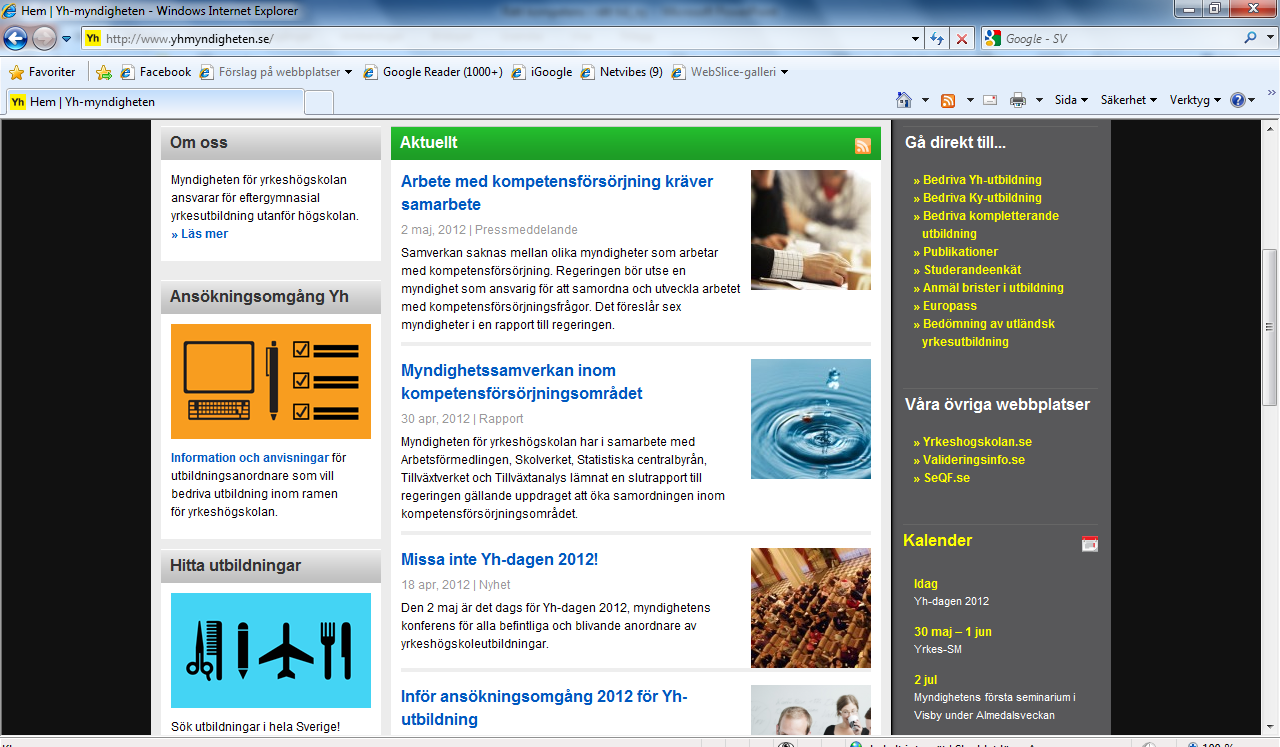Viewport: 1280px width, 747px height.
Task: Open the iGoogle favorite
Action: (542, 72)
